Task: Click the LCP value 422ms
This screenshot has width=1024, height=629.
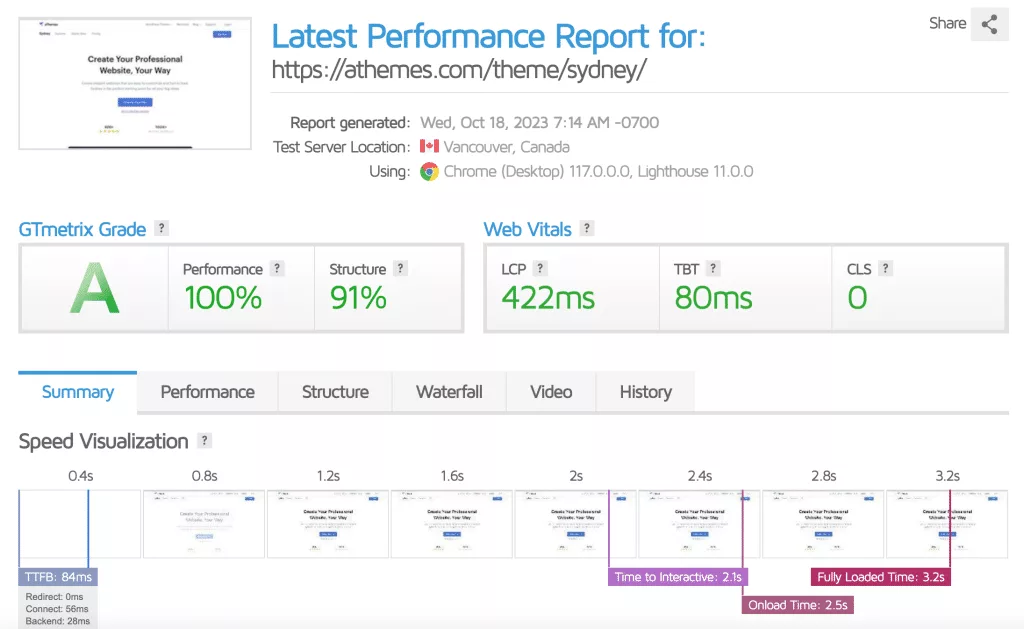Action: (x=548, y=298)
